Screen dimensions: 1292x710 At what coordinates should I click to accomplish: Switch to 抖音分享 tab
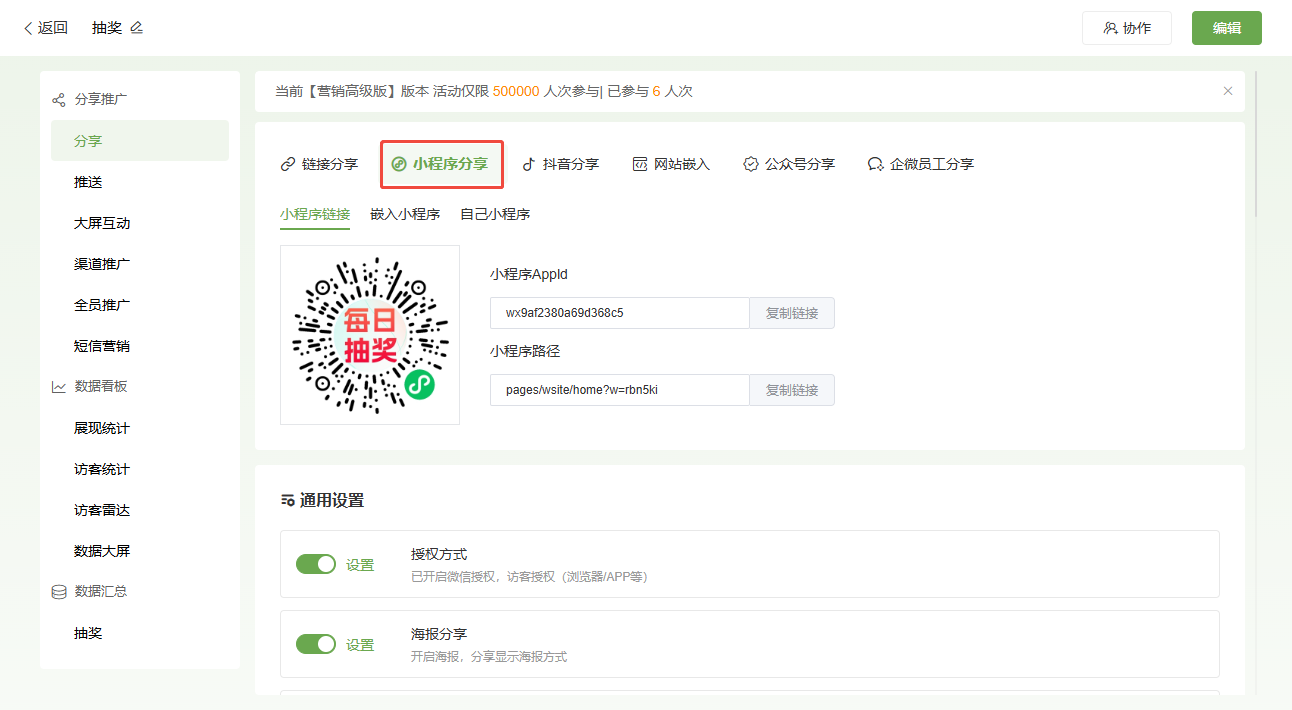pyautogui.click(x=560, y=164)
